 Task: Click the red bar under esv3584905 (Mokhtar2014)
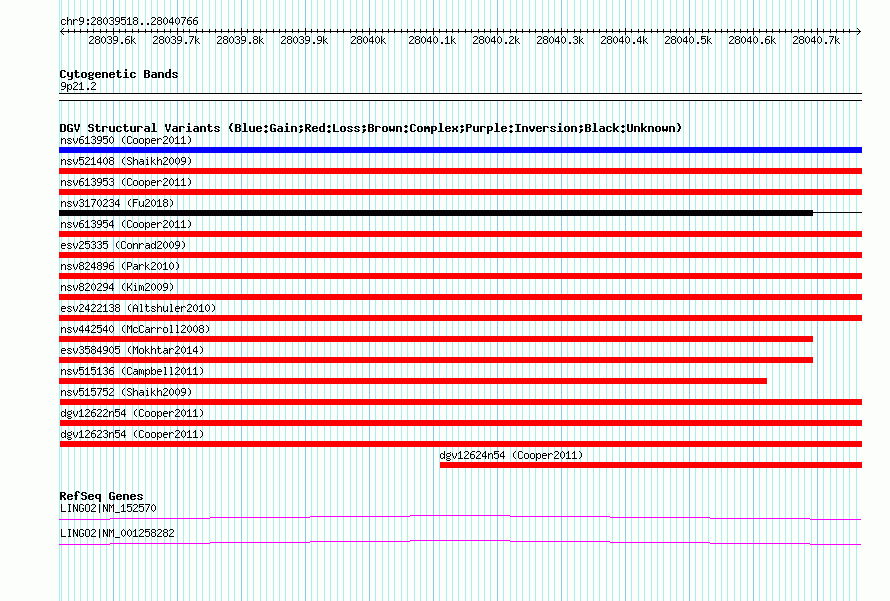pyautogui.click(x=436, y=360)
